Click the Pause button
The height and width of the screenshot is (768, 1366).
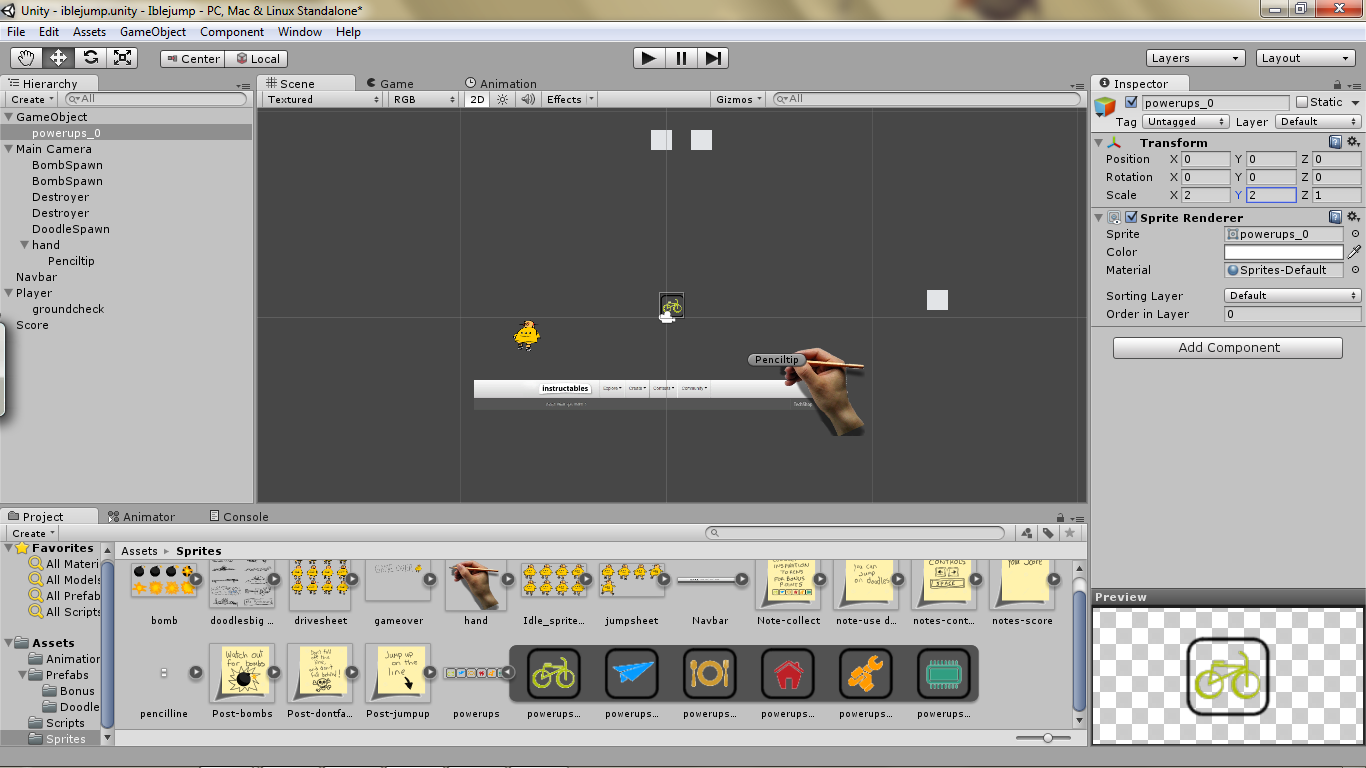click(681, 58)
